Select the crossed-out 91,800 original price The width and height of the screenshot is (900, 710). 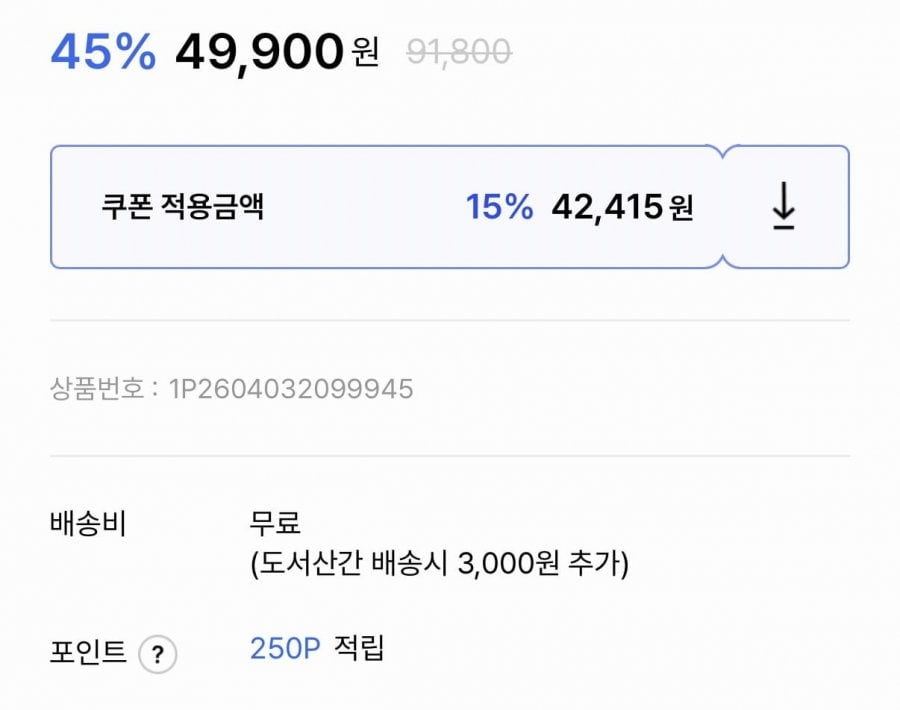click(459, 51)
